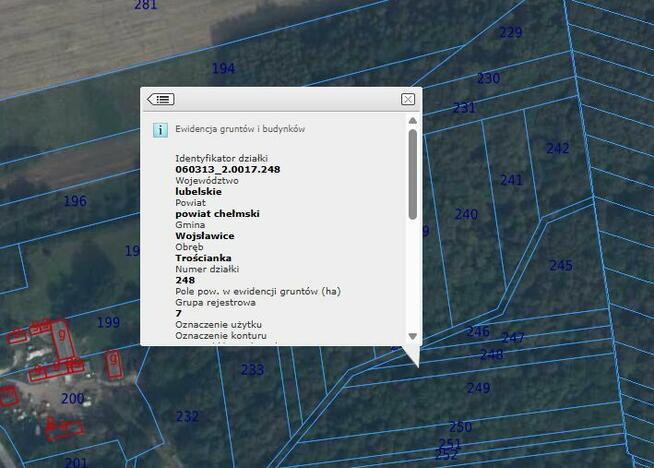Click parcel 200 near the buildings
Image resolution: width=654 pixels, height=468 pixels.
point(72,398)
